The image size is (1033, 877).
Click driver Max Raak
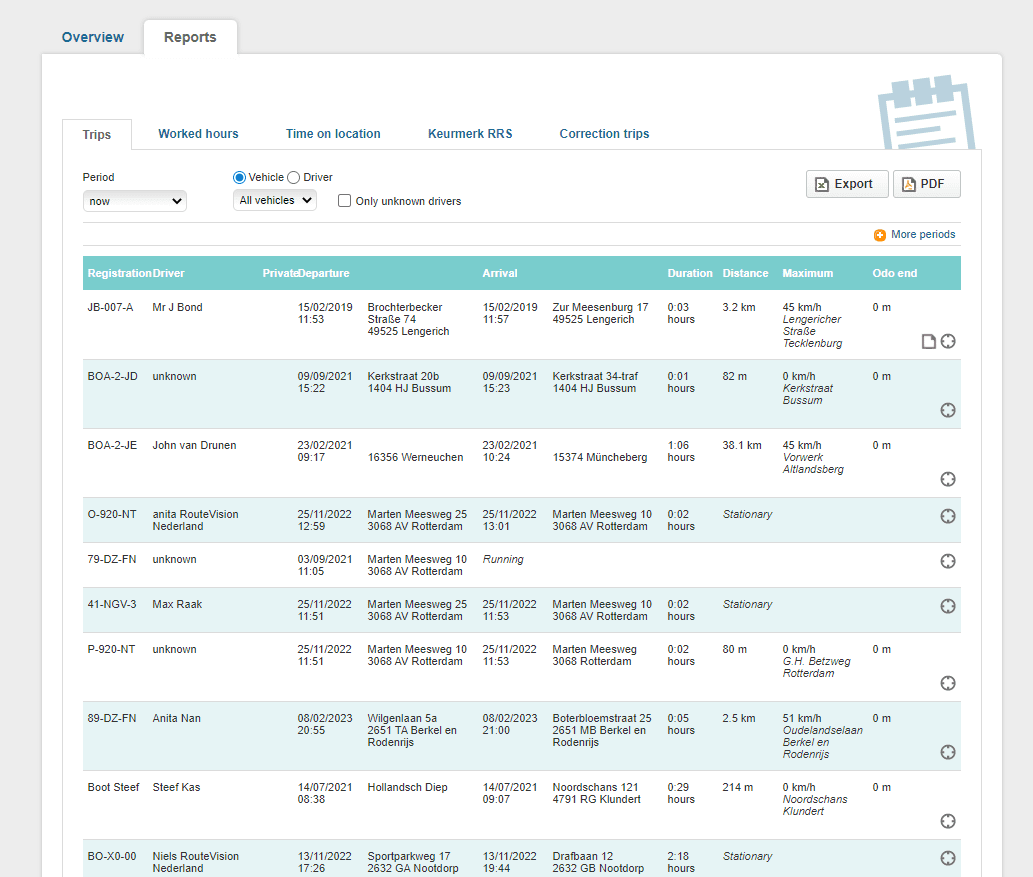click(177, 604)
